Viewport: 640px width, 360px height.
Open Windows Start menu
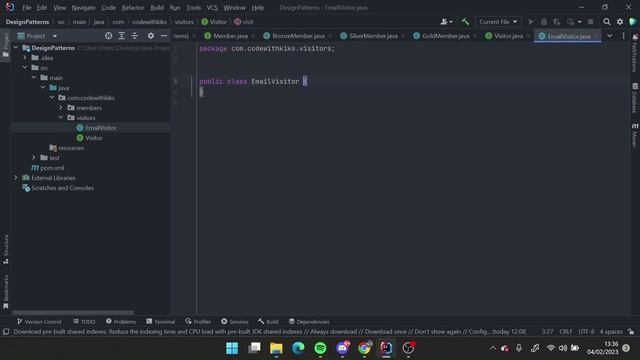pyautogui.click(x=232, y=348)
